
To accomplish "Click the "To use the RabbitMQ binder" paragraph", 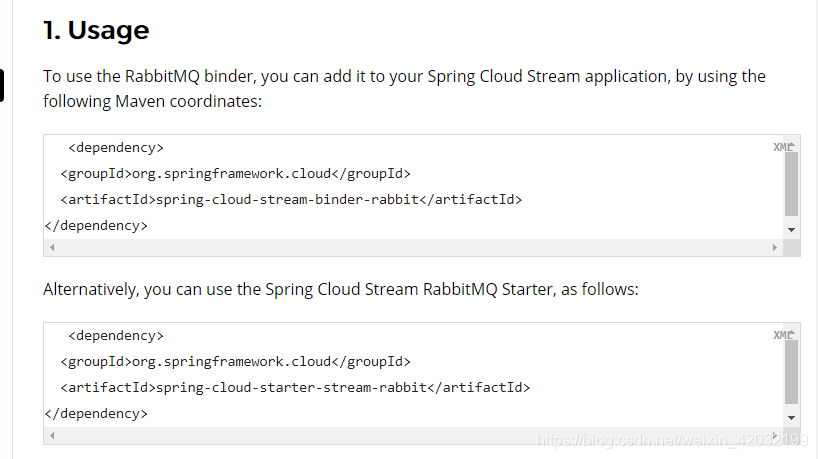I will 404,89.
